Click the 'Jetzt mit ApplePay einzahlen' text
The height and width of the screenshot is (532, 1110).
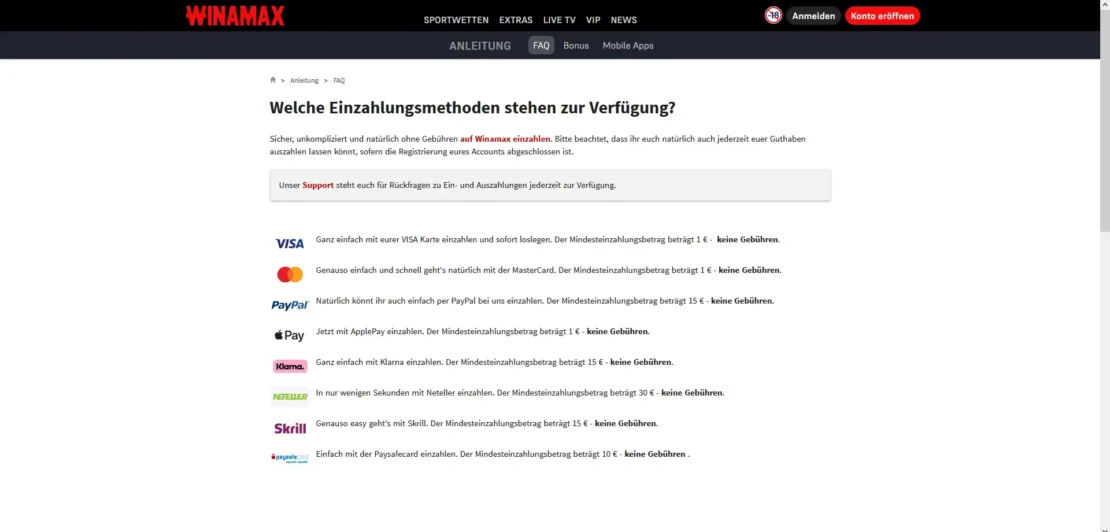click(483, 331)
